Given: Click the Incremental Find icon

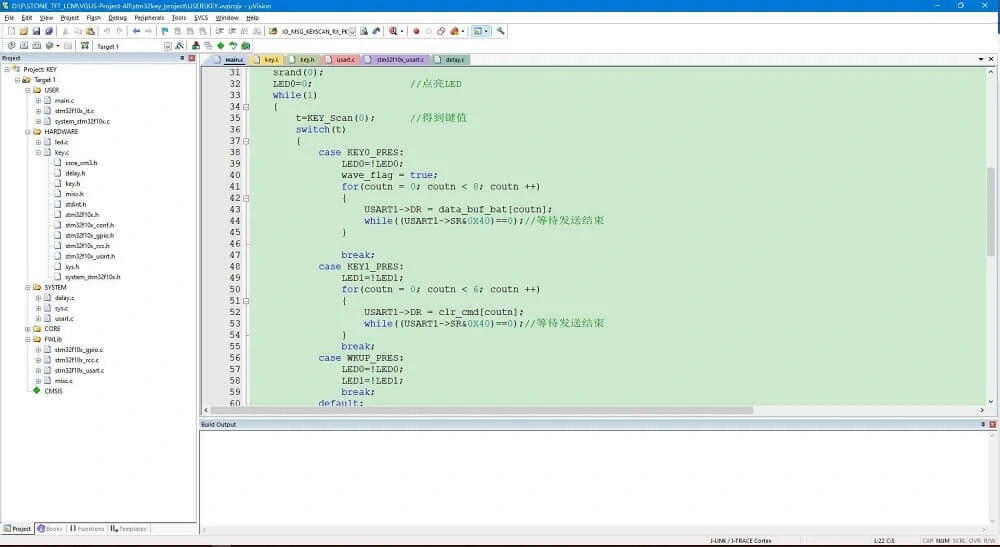Looking at the screenshot, I should 376,31.
